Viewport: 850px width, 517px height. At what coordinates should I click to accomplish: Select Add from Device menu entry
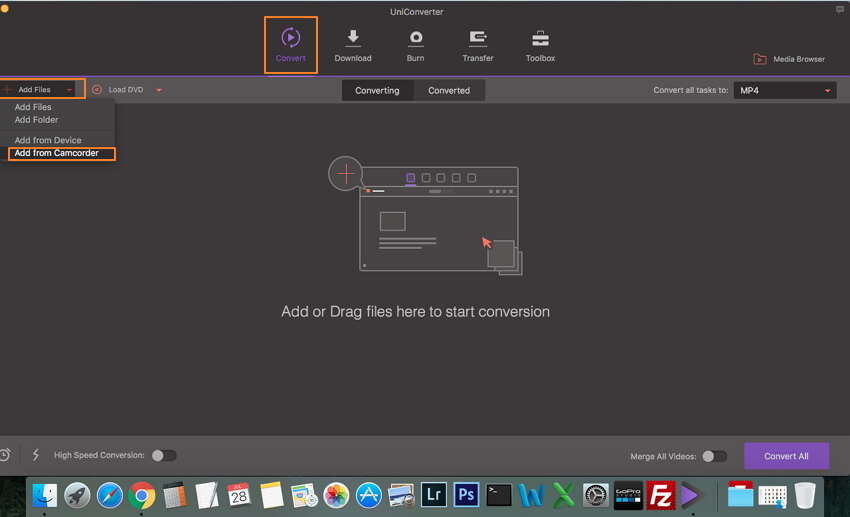coord(48,140)
